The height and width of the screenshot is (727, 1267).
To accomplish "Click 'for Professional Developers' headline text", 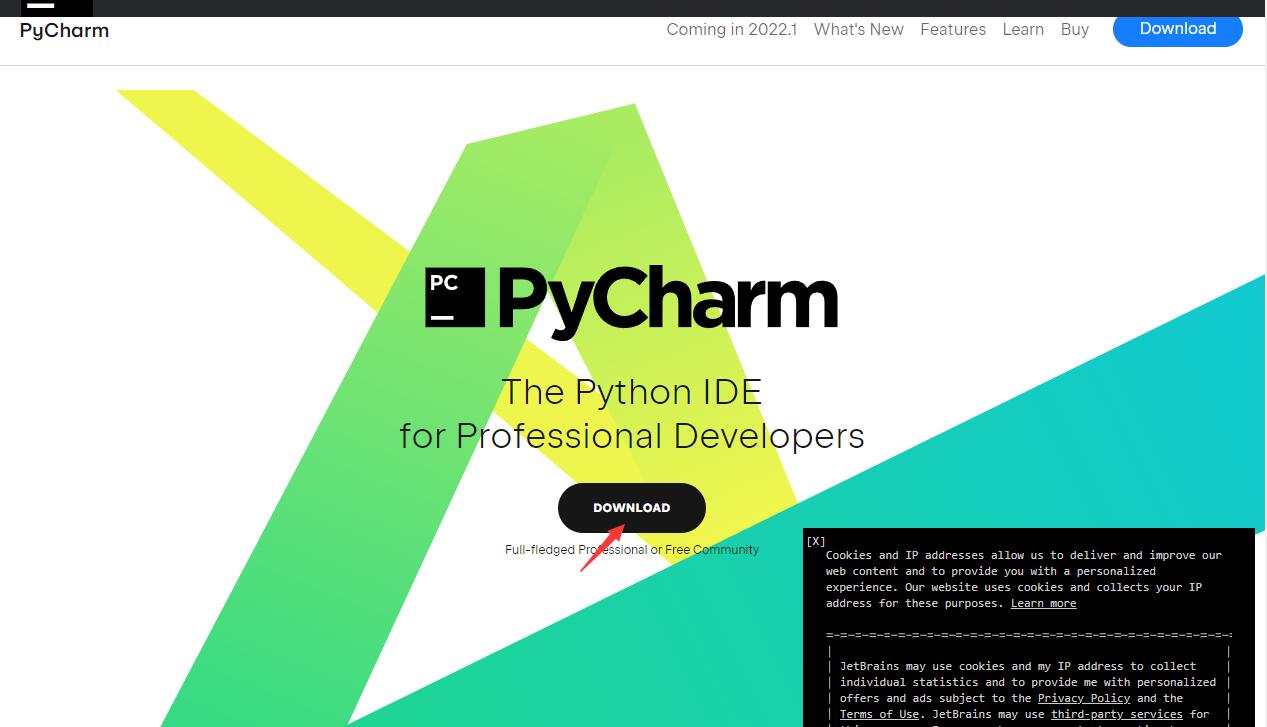I will coord(632,436).
